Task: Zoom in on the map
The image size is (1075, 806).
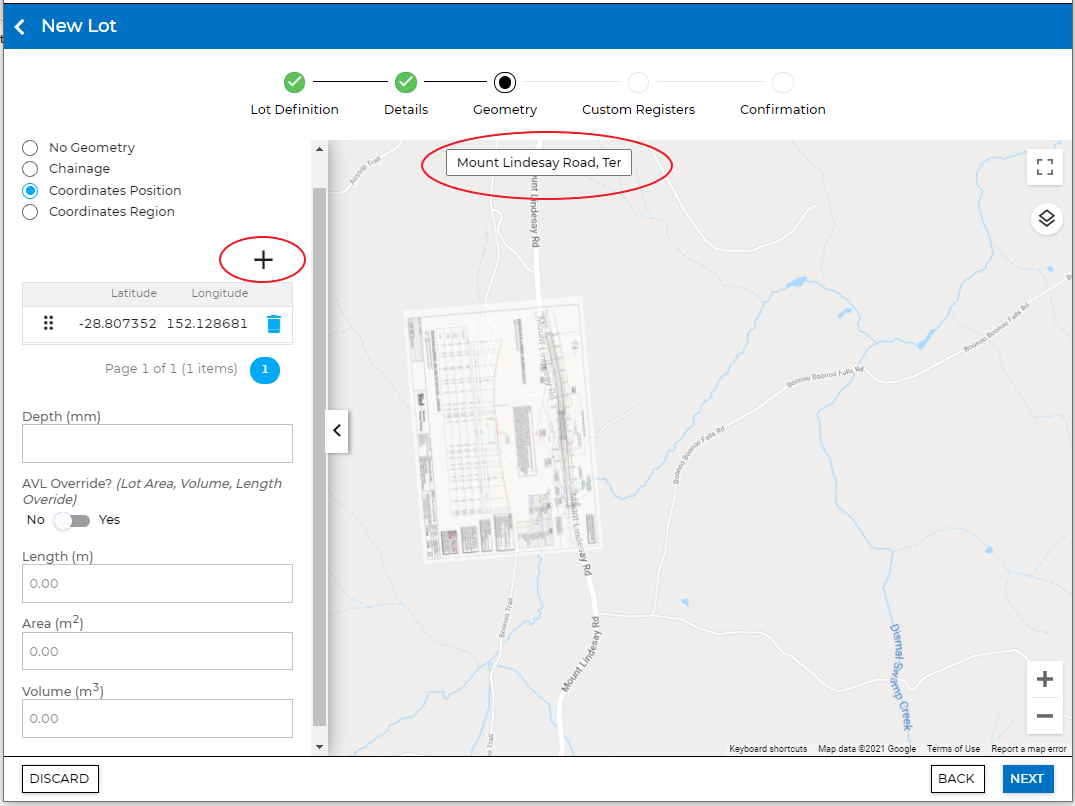Action: pos(1044,679)
